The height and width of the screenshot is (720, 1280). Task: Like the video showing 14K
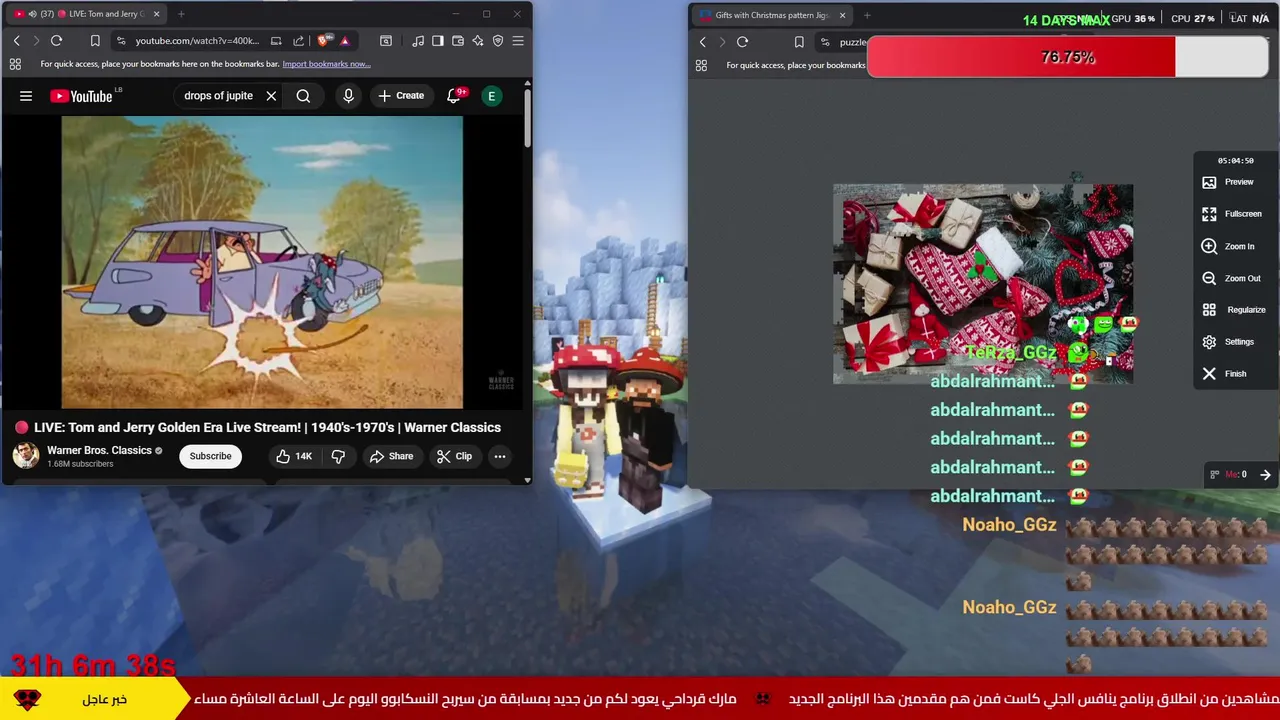tap(294, 456)
